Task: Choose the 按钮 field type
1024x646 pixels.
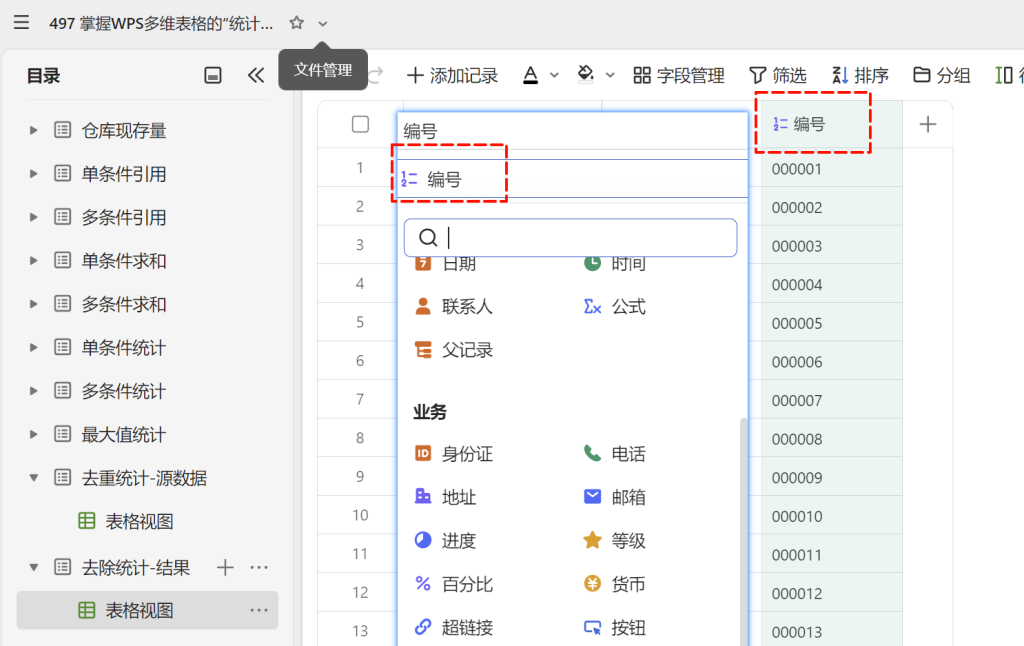Action: point(615,628)
